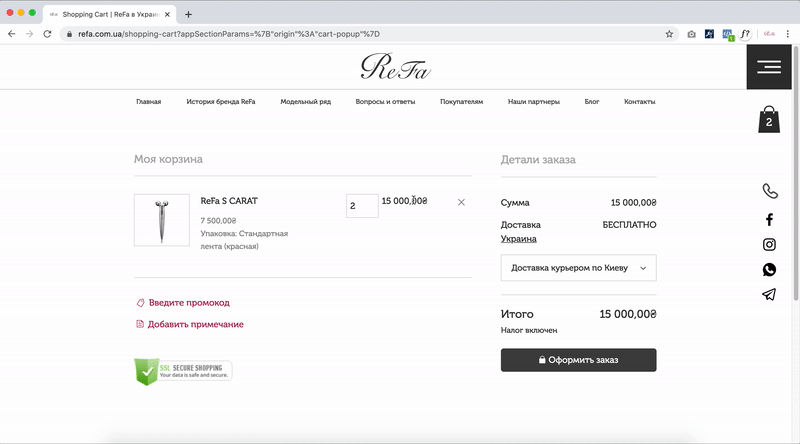Open the Chrome three-dot menu

[788, 34]
